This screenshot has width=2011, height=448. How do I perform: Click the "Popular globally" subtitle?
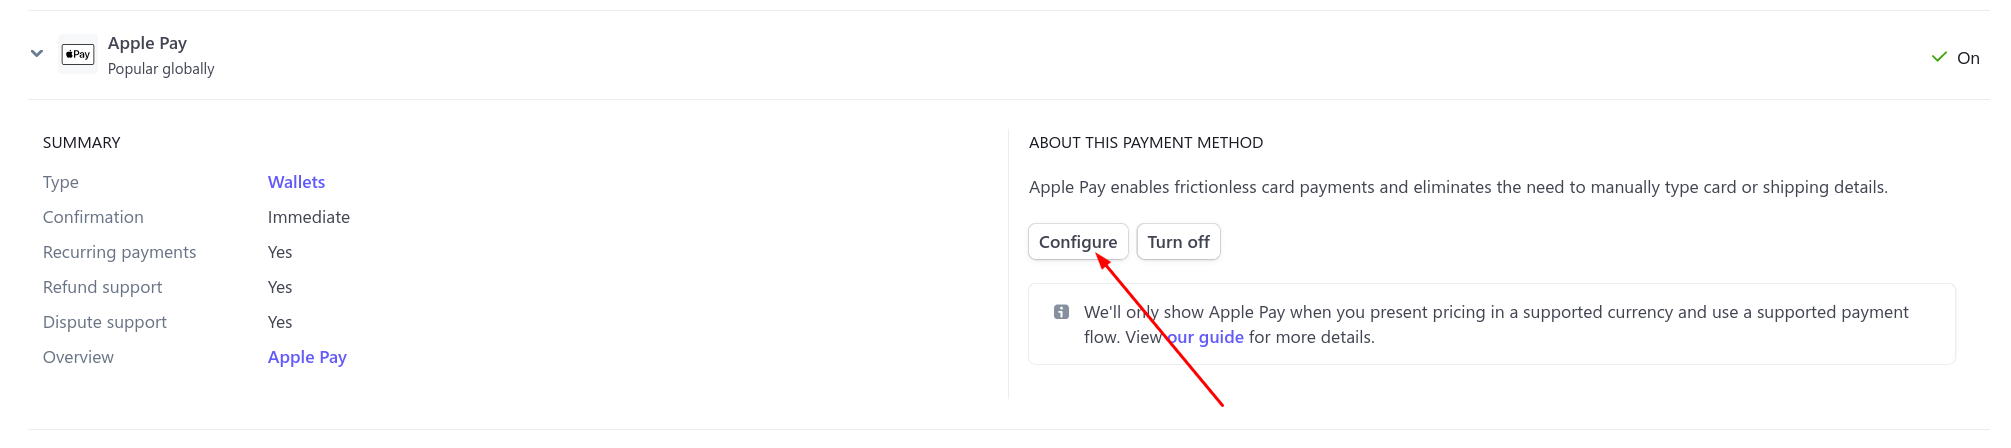pyautogui.click(x=161, y=69)
